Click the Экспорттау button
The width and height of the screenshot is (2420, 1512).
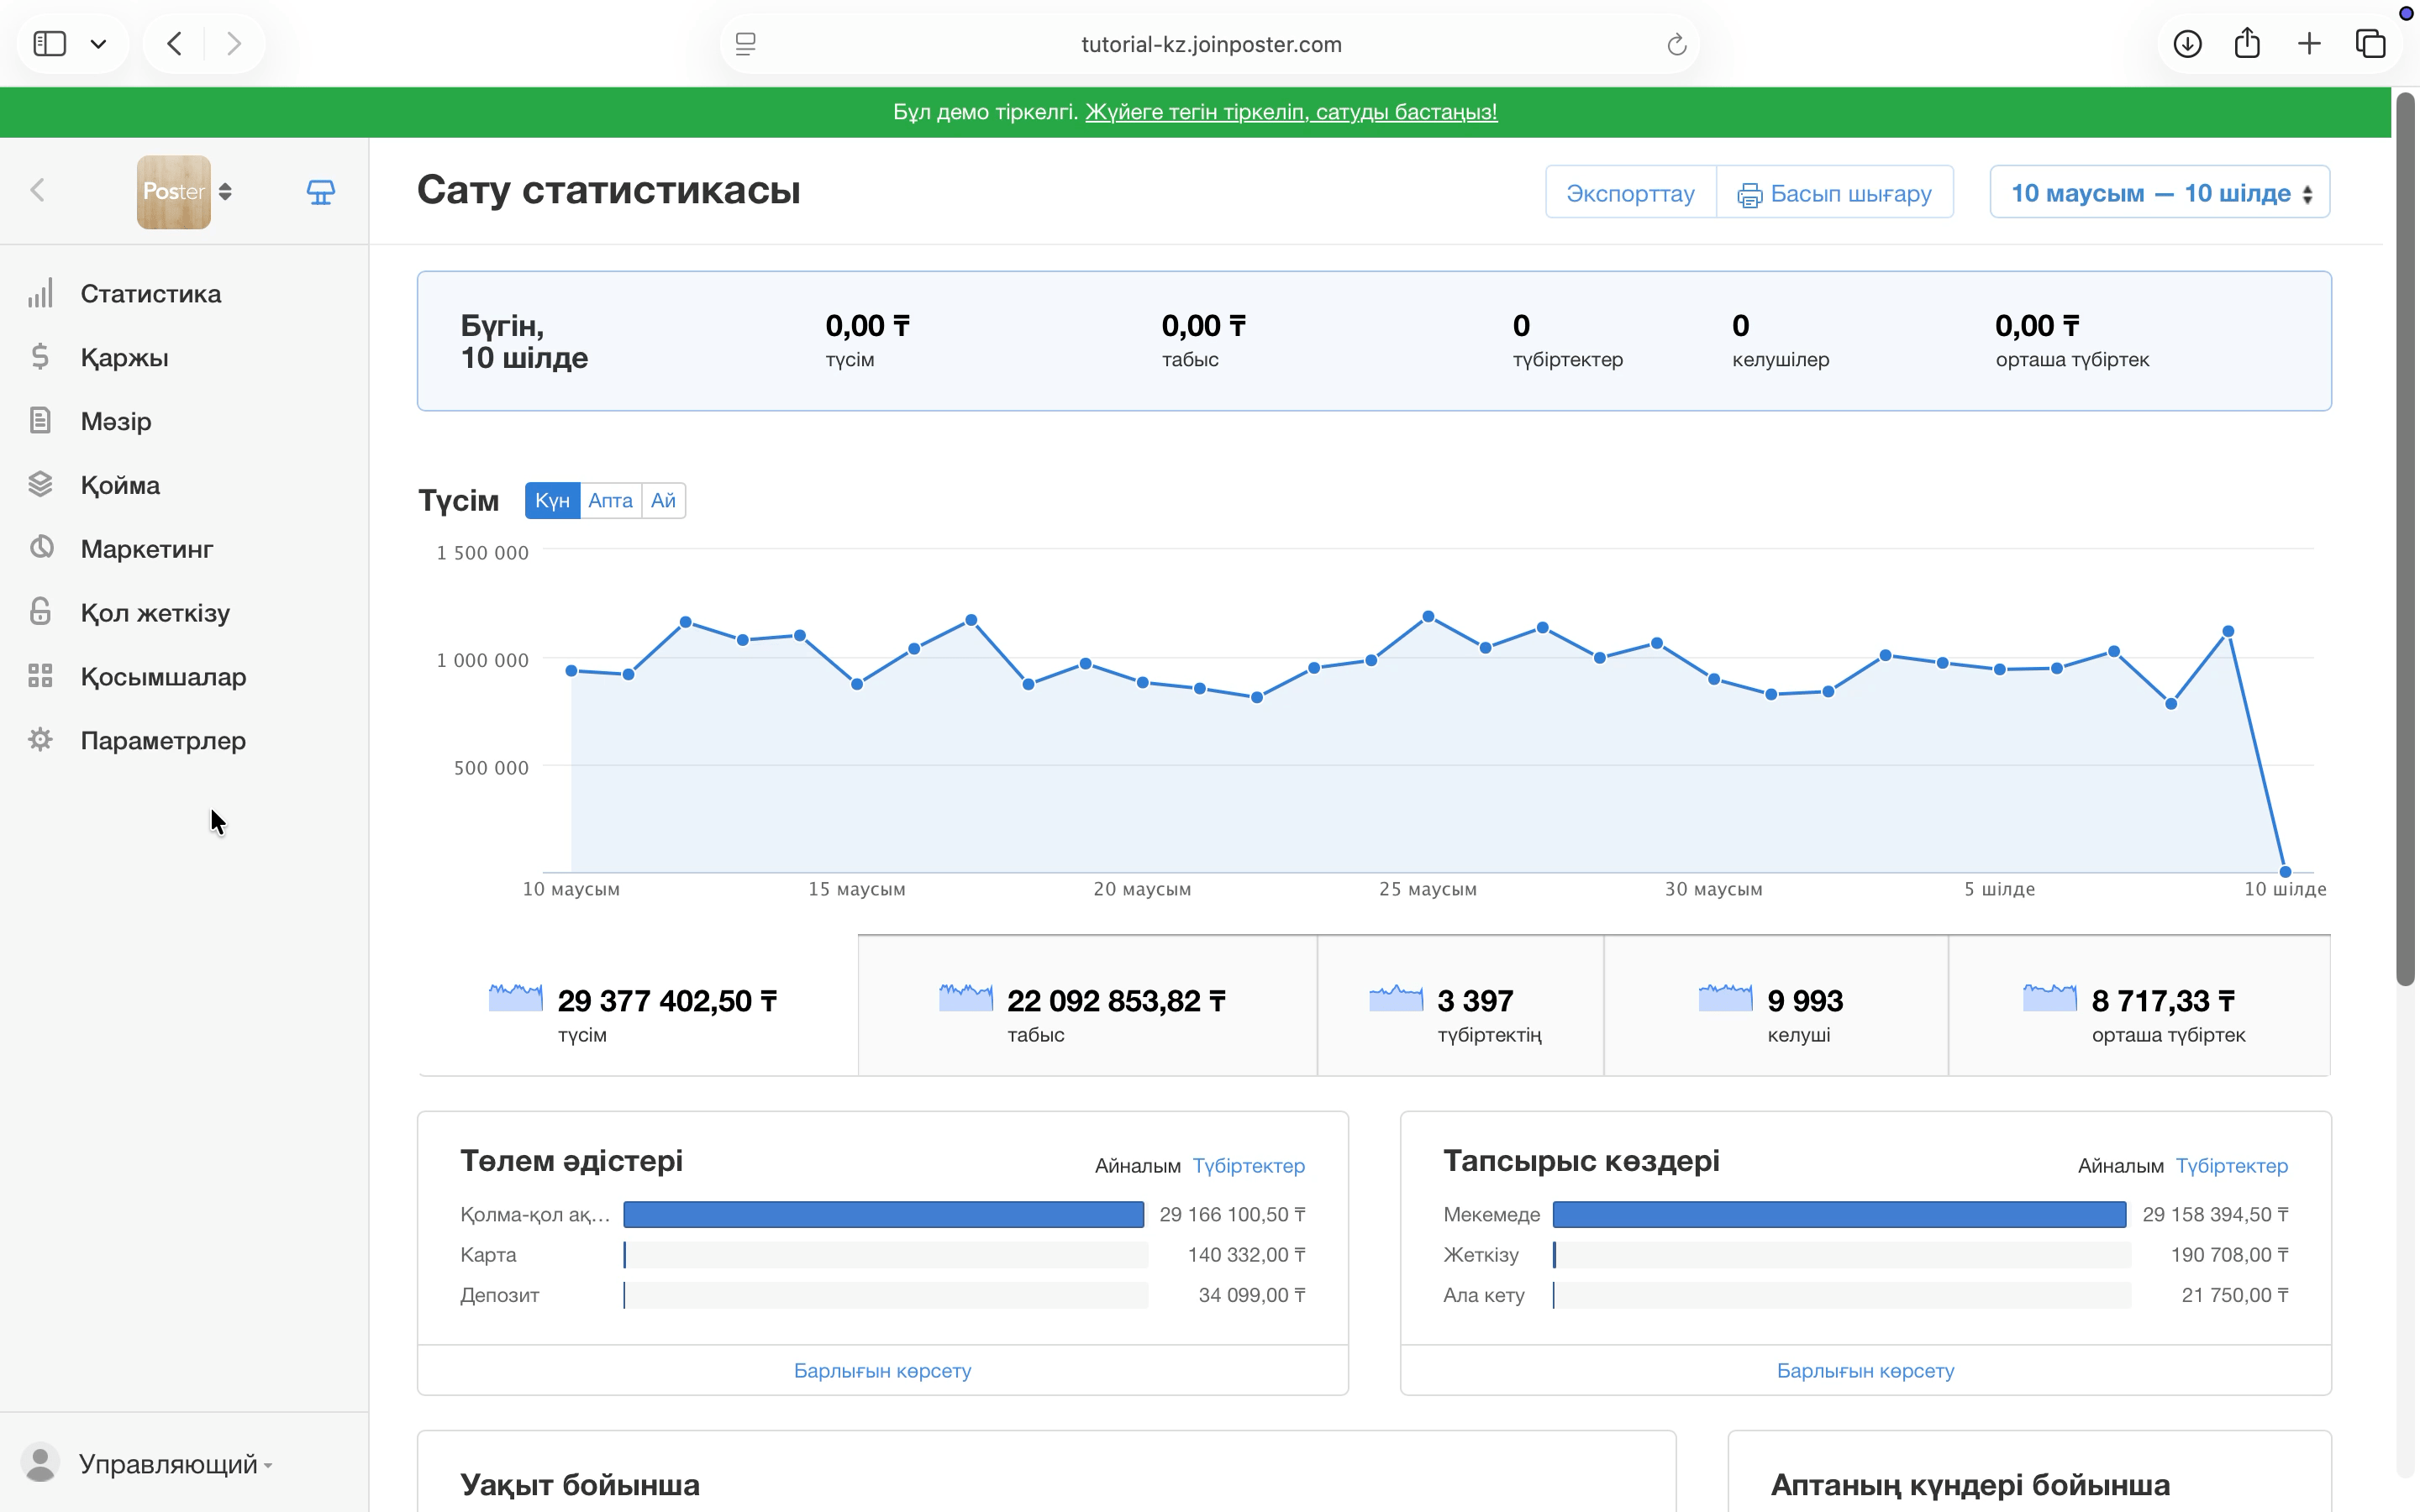[1630, 192]
